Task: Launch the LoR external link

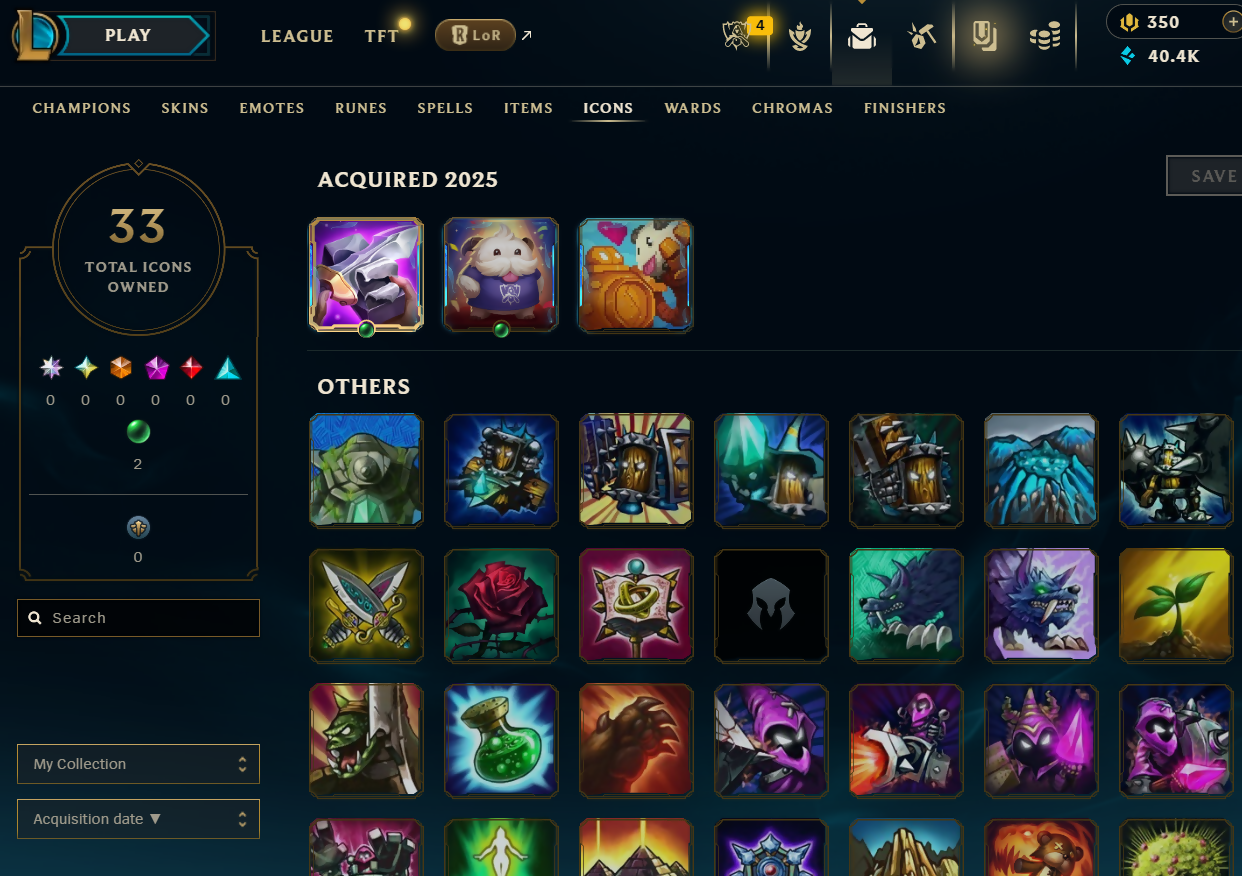Action: coord(484,36)
